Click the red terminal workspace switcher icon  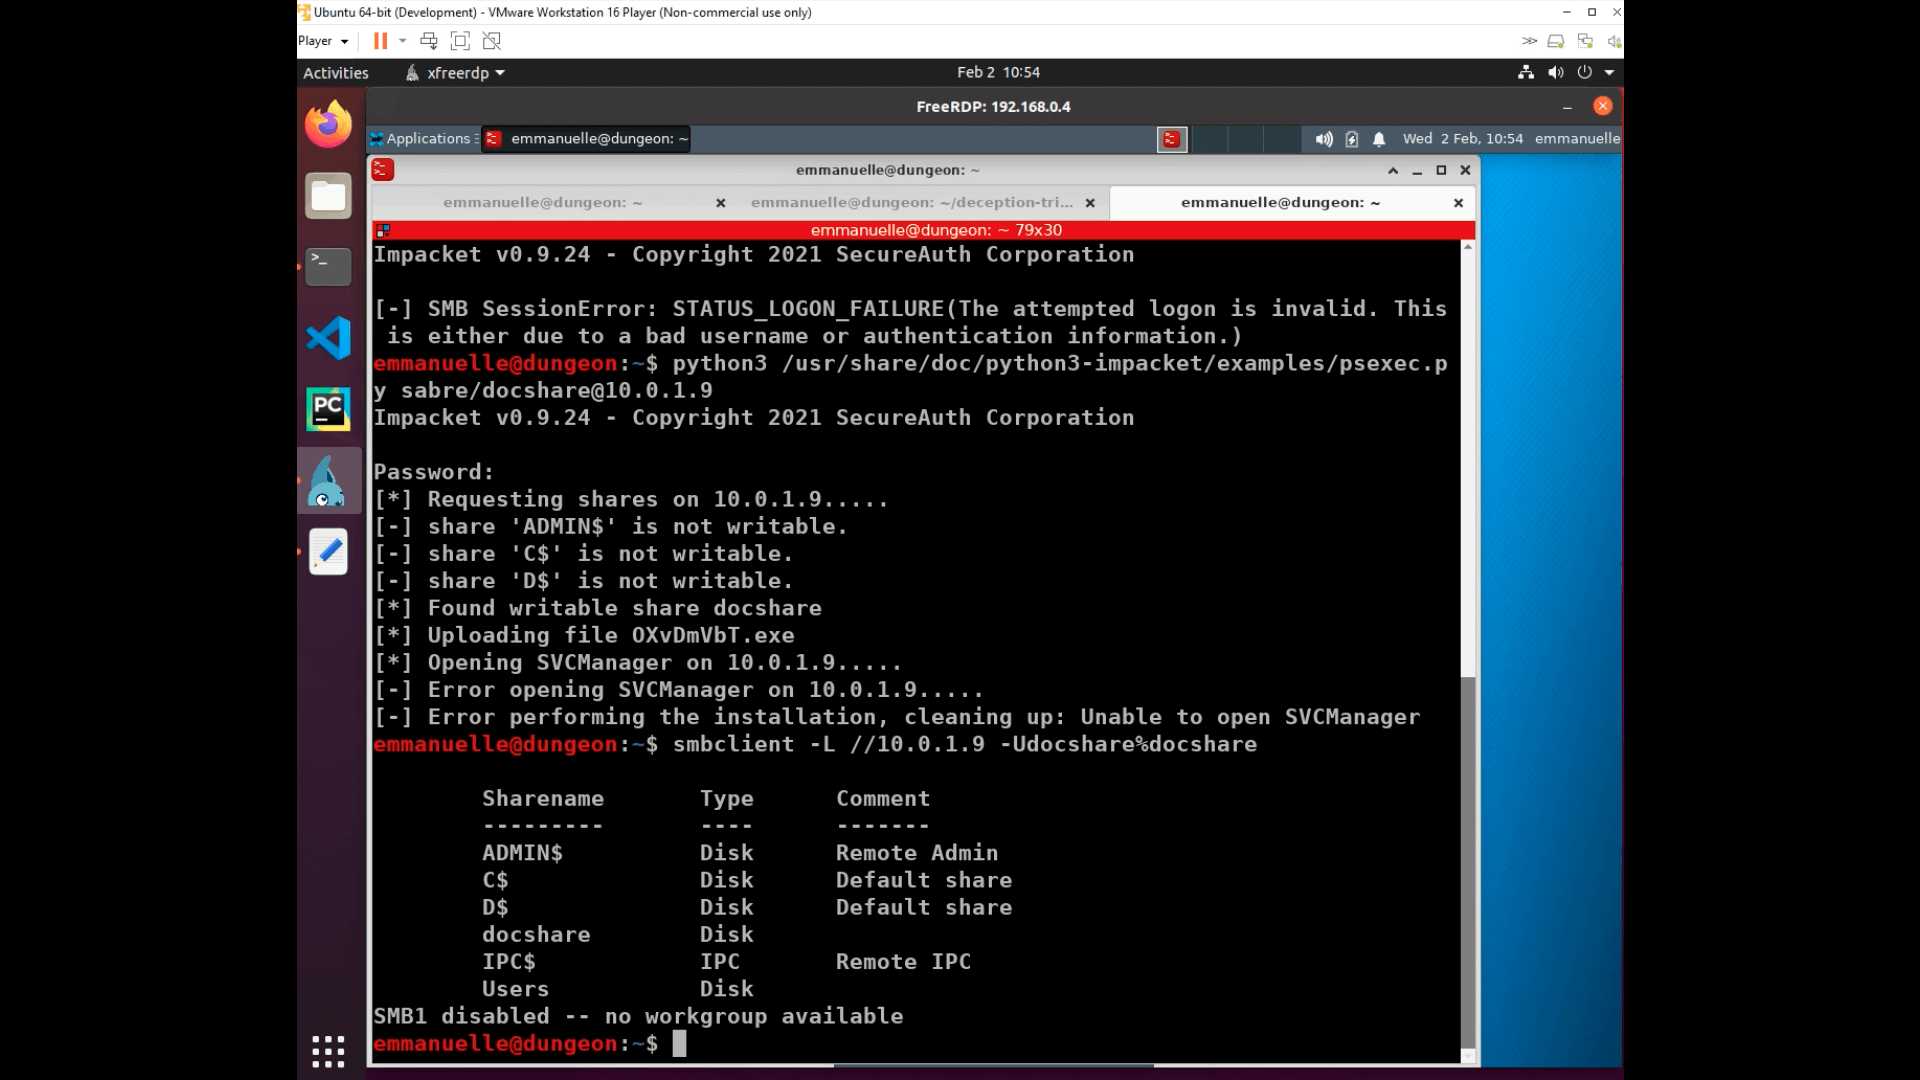pyautogui.click(x=1172, y=139)
